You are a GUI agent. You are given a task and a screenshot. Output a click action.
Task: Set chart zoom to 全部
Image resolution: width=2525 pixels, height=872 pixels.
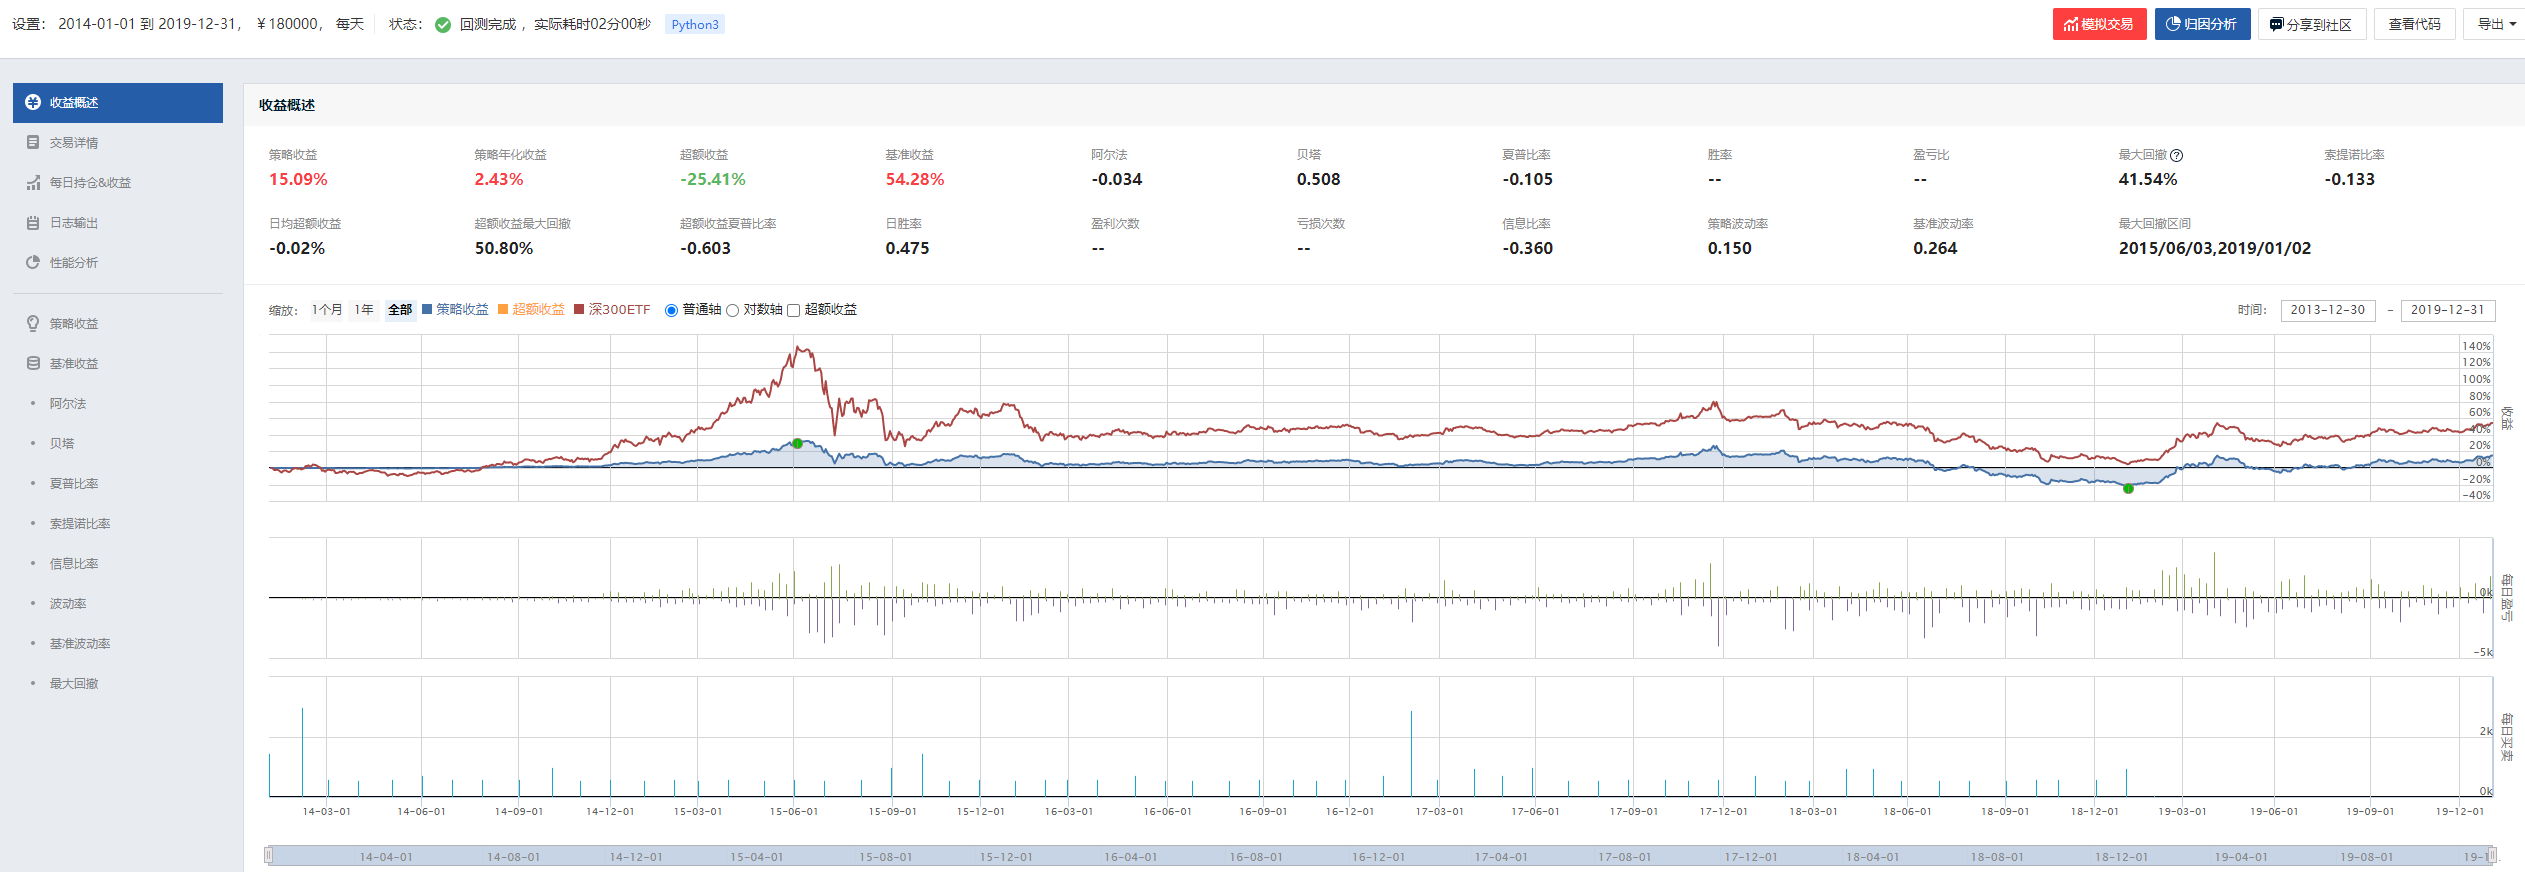[x=400, y=310]
